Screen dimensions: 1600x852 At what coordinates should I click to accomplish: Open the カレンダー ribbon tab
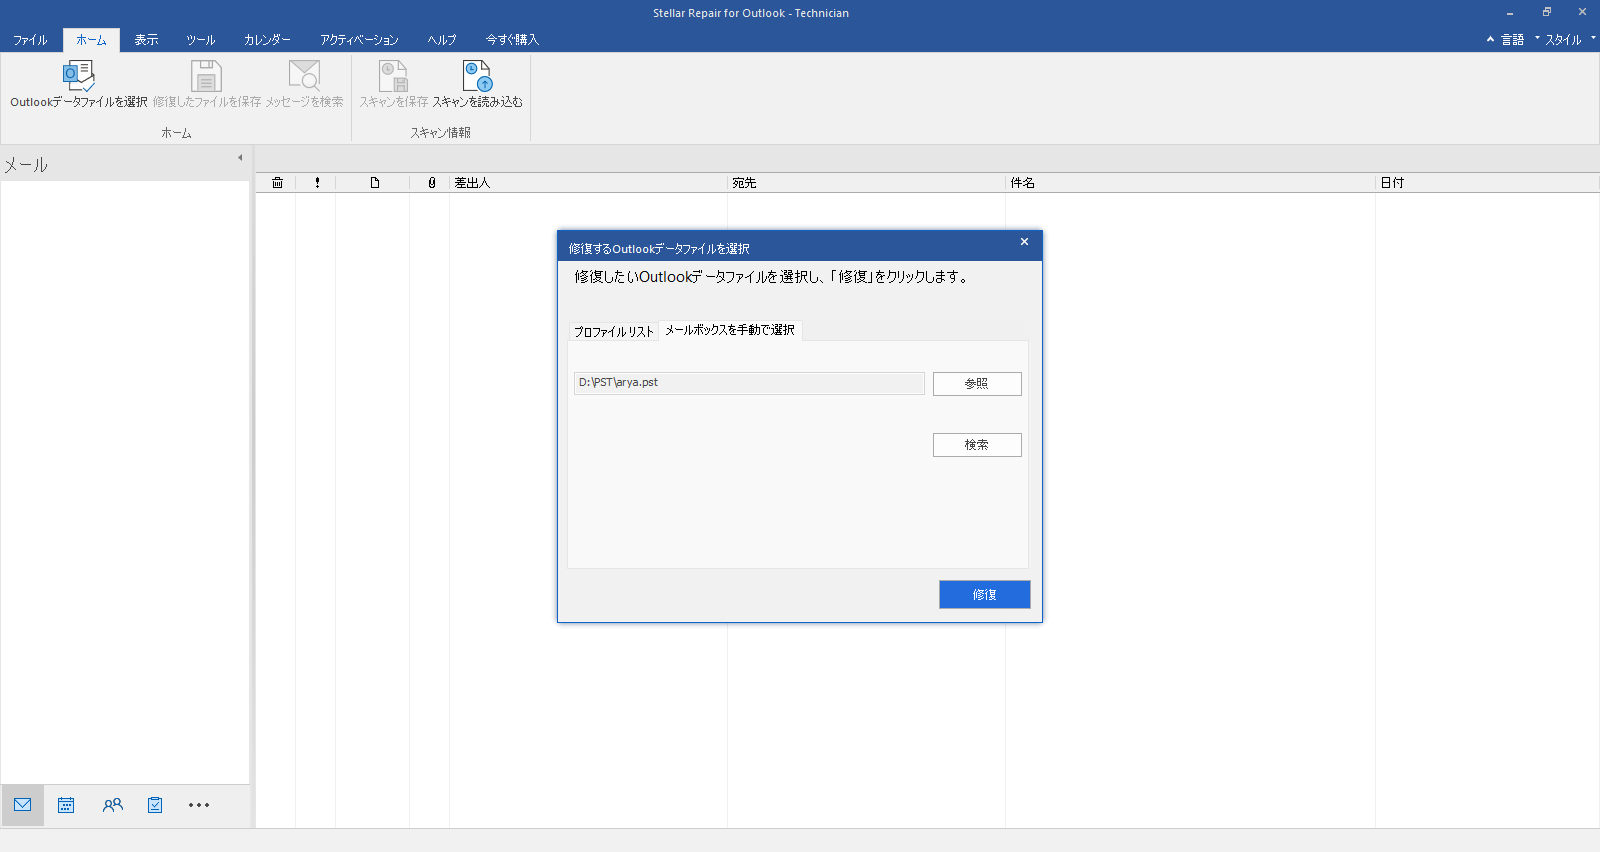(x=267, y=40)
